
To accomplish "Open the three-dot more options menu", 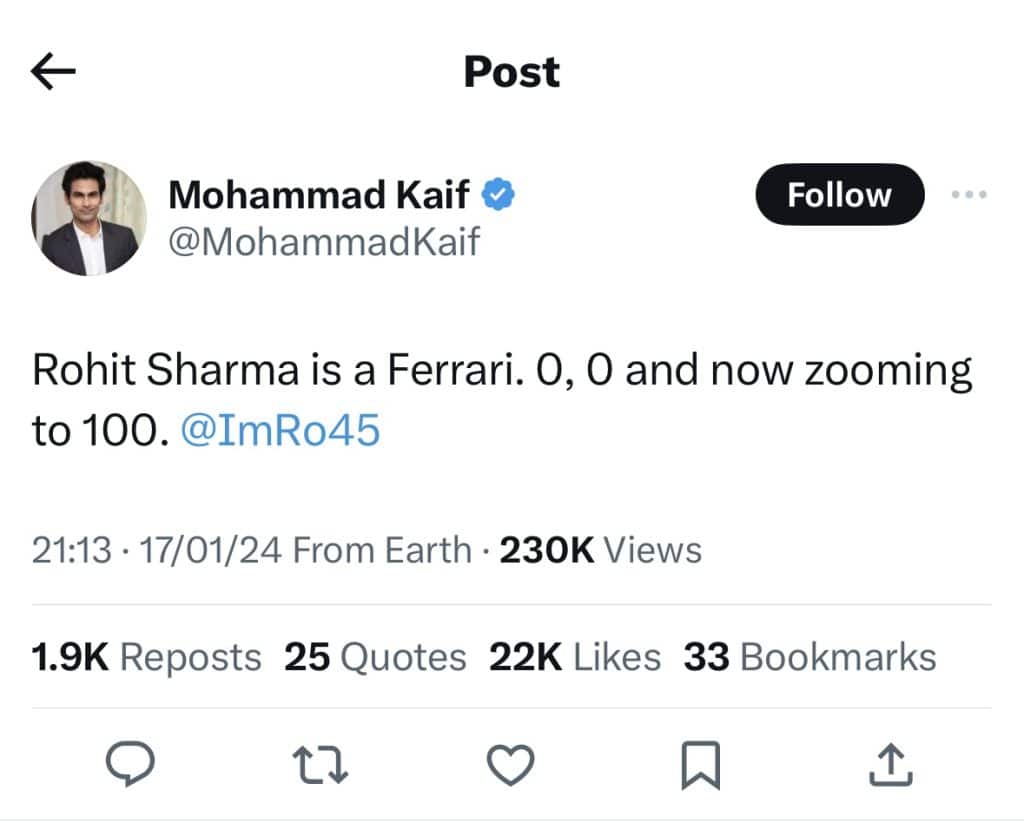I will click(969, 195).
